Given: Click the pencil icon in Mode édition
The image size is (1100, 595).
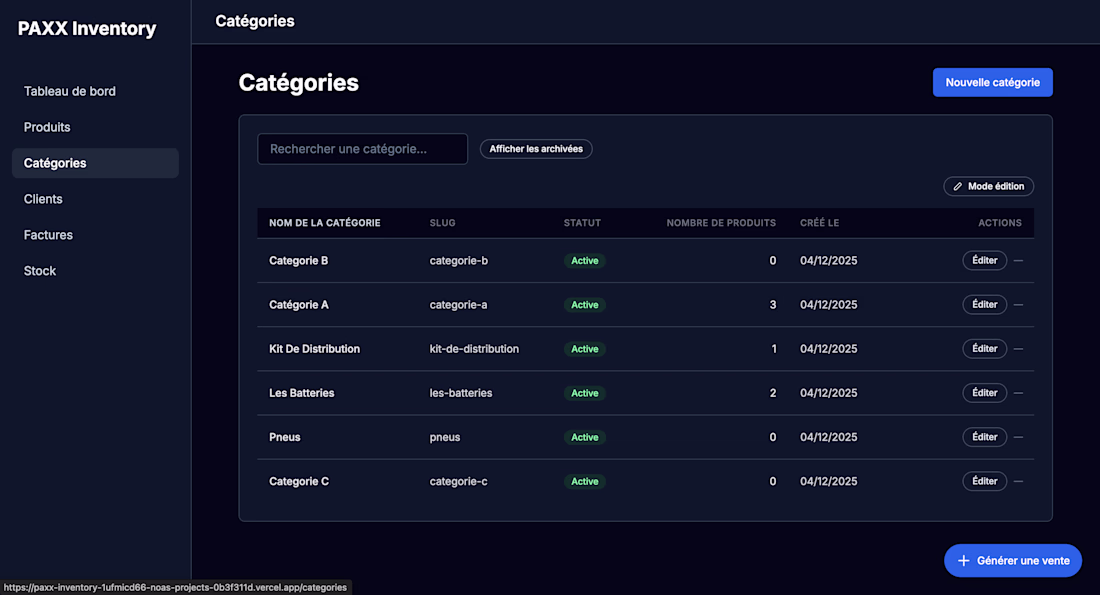Looking at the screenshot, I should (958, 187).
